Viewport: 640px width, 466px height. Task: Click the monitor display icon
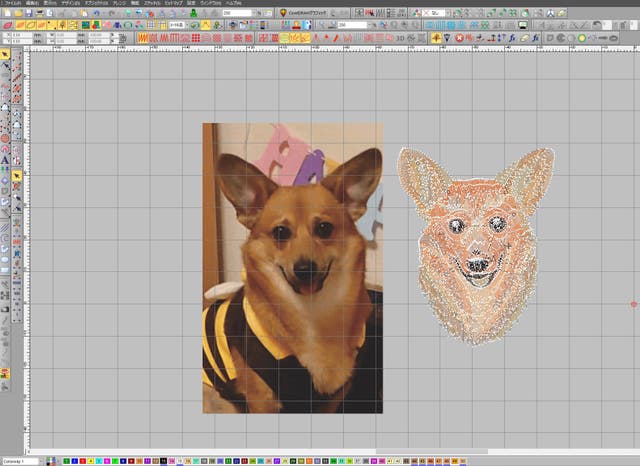[x=523, y=25]
